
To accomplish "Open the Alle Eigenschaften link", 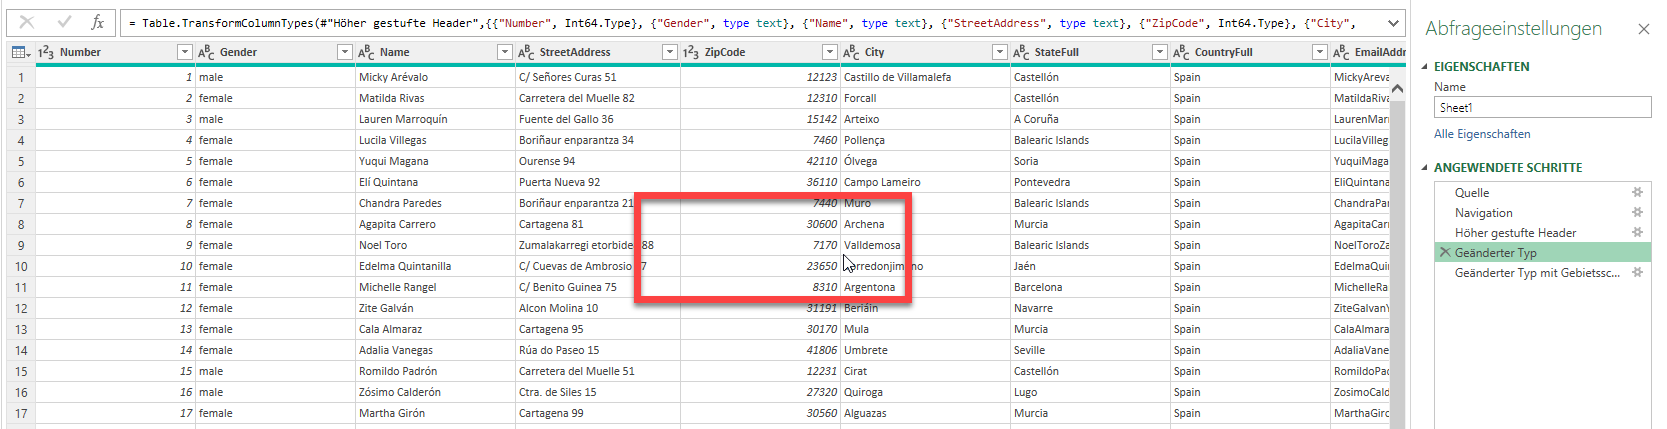I will pos(1482,134).
